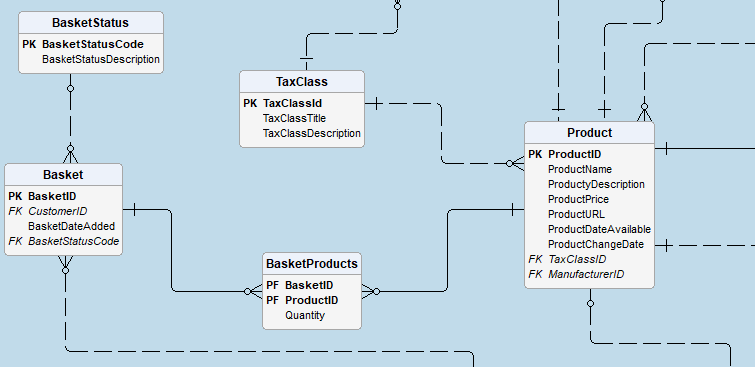Select BasketDateAdded attribute in Basket

[71, 226]
